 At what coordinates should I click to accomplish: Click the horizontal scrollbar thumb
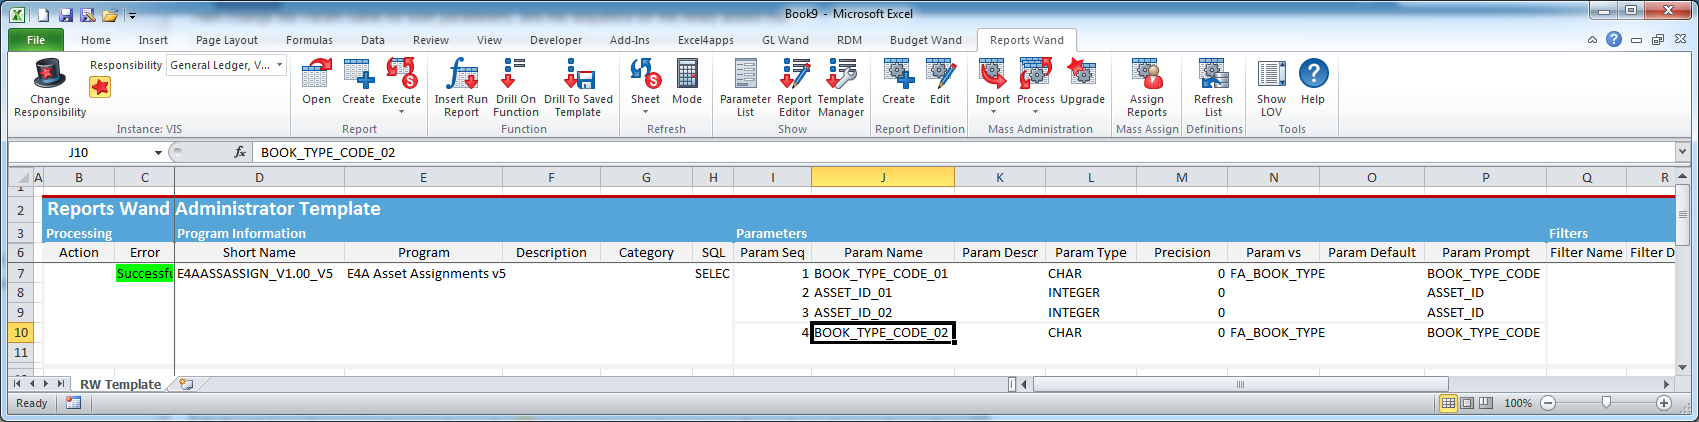click(1240, 384)
